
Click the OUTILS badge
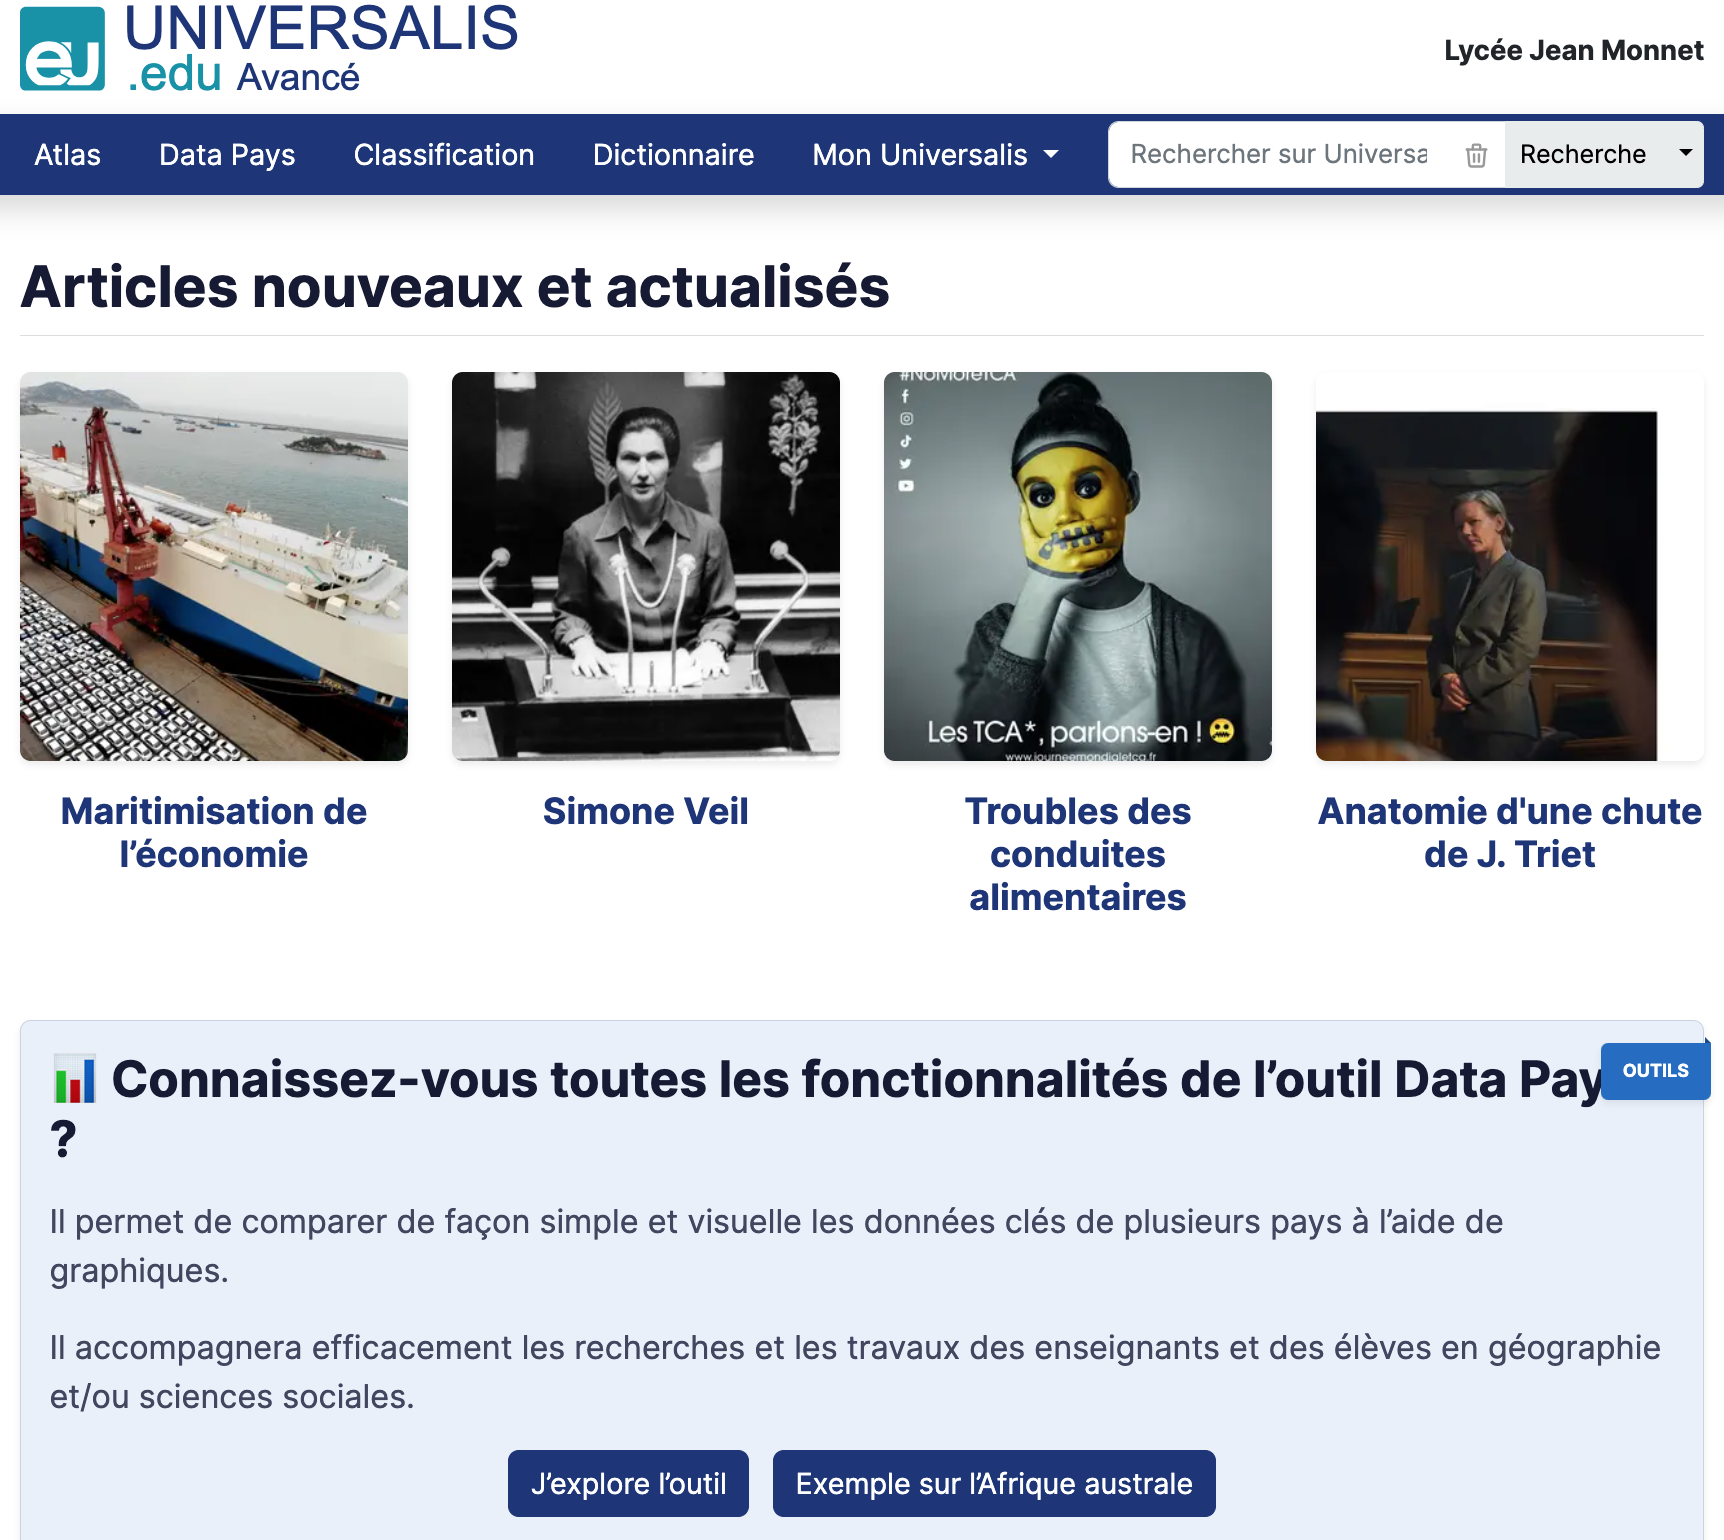click(1655, 1071)
